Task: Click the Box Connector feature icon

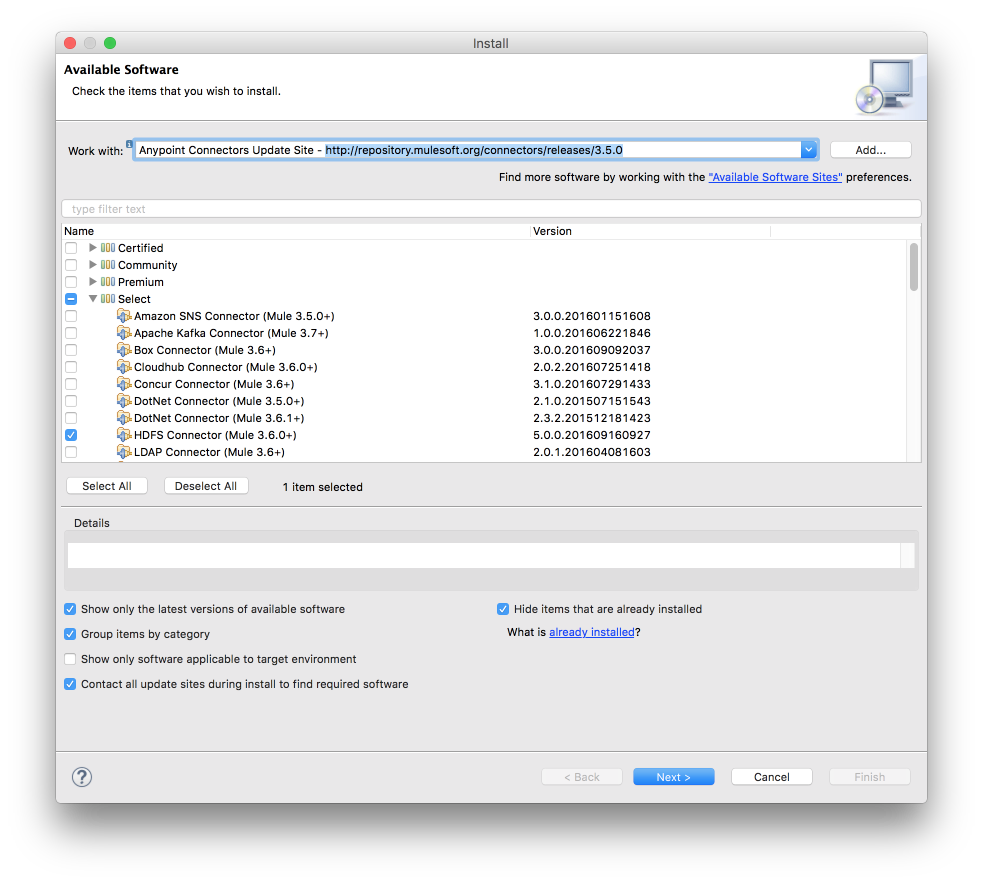Action: [x=124, y=349]
